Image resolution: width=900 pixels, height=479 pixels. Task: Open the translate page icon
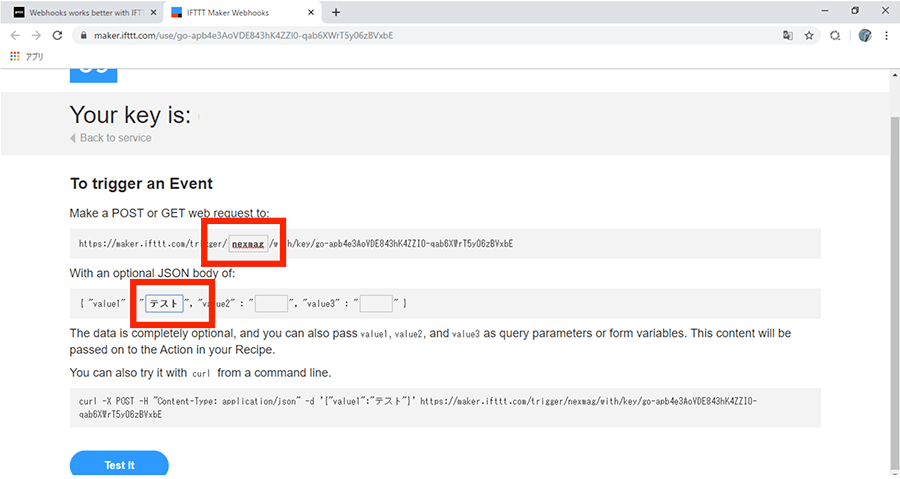point(788,36)
